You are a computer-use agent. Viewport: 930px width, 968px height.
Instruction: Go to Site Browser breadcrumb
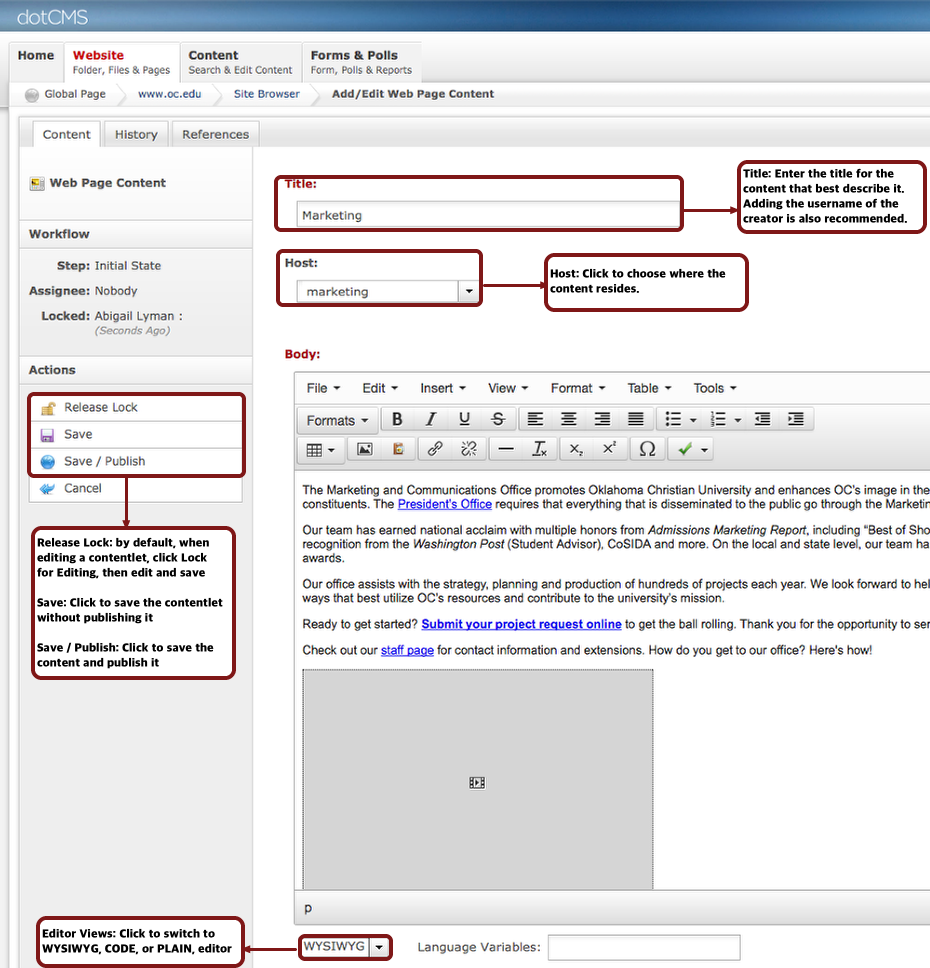[266, 94]
